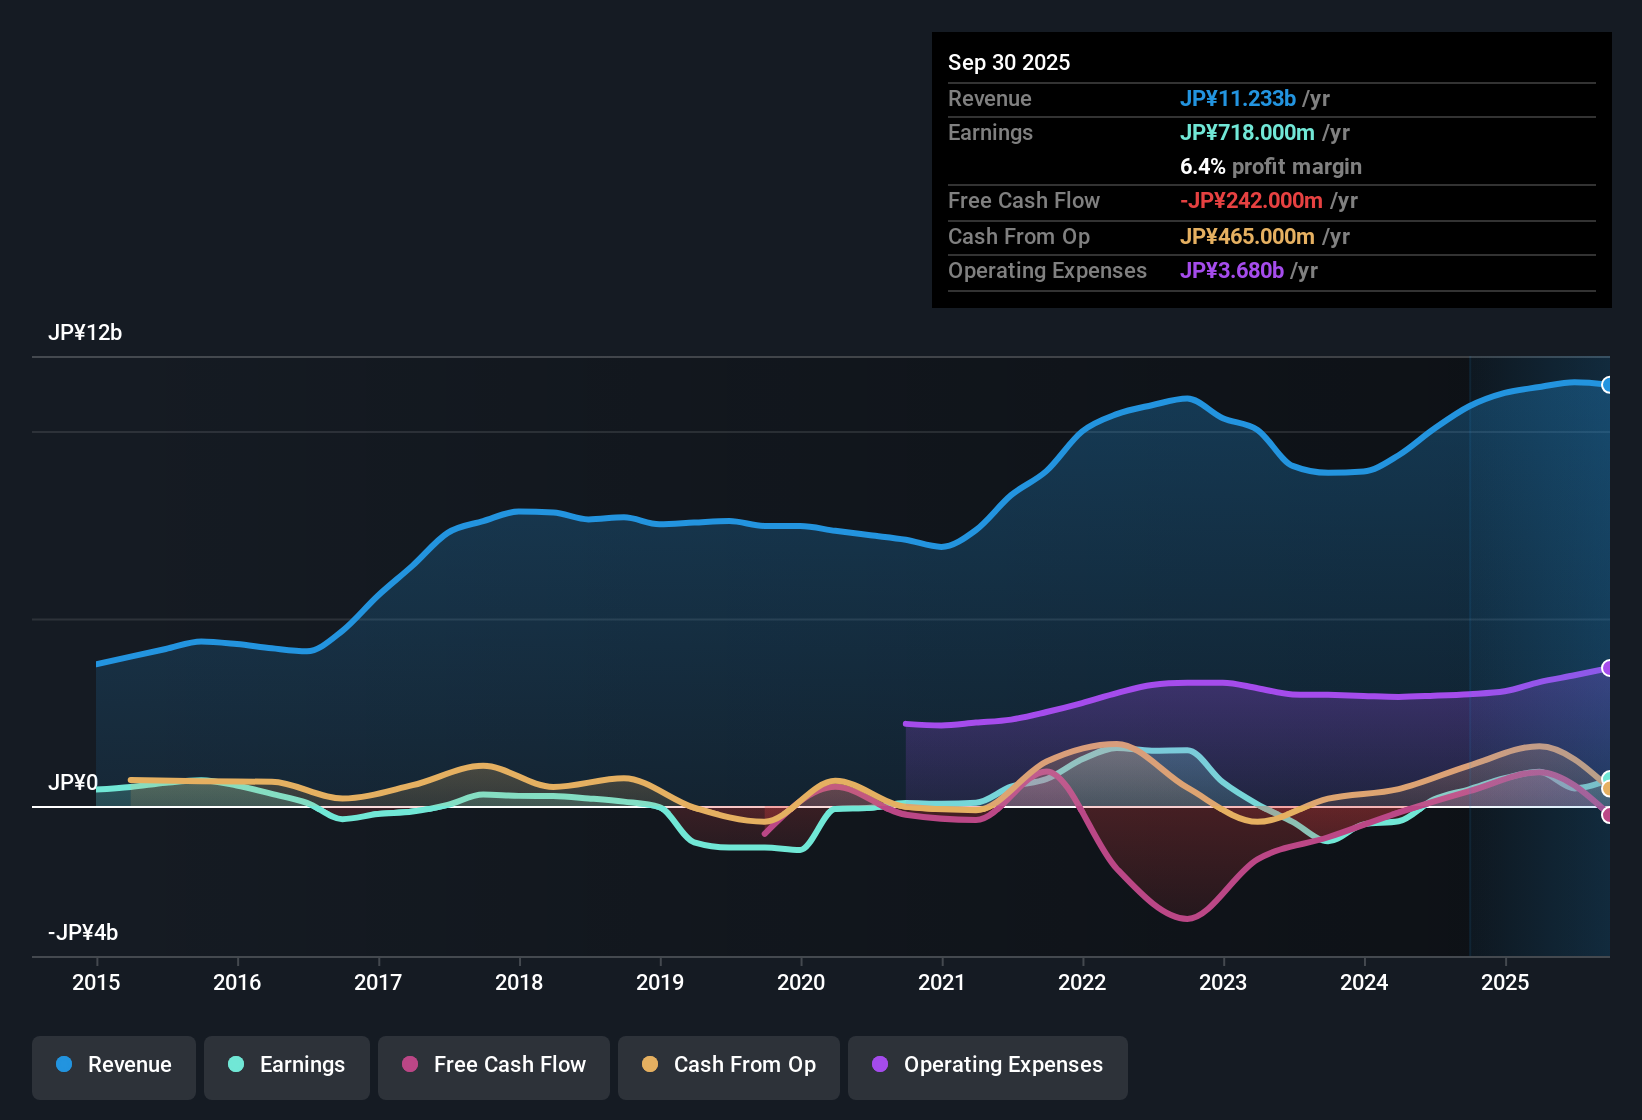Viewport: 1642px width, 1120px height.
Task: Click the orange Cash From Op legend dot
Action: [651, 1065]
